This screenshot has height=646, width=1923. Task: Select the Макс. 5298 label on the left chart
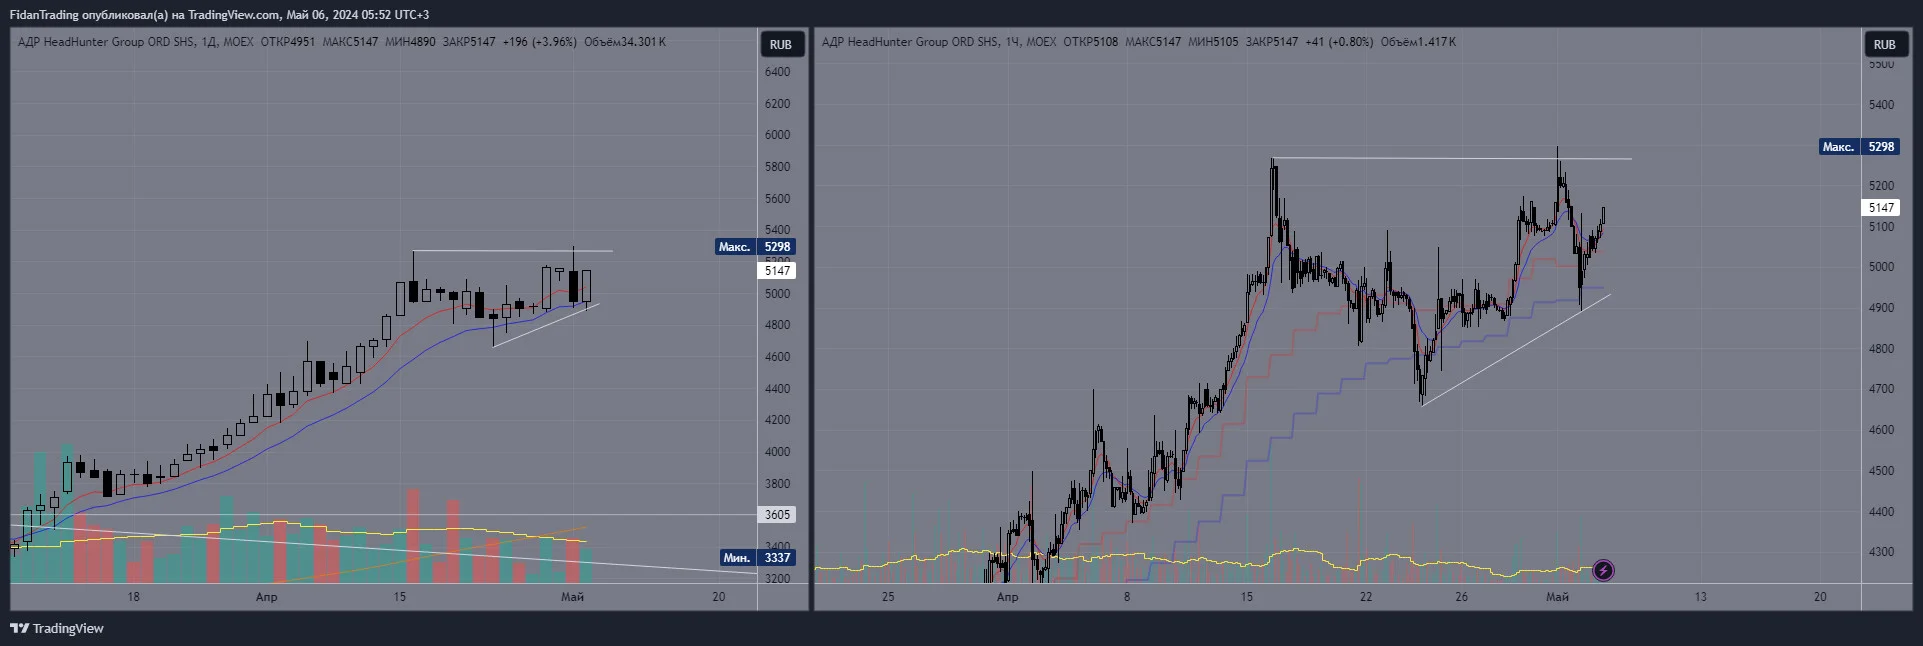pos(755,247)
